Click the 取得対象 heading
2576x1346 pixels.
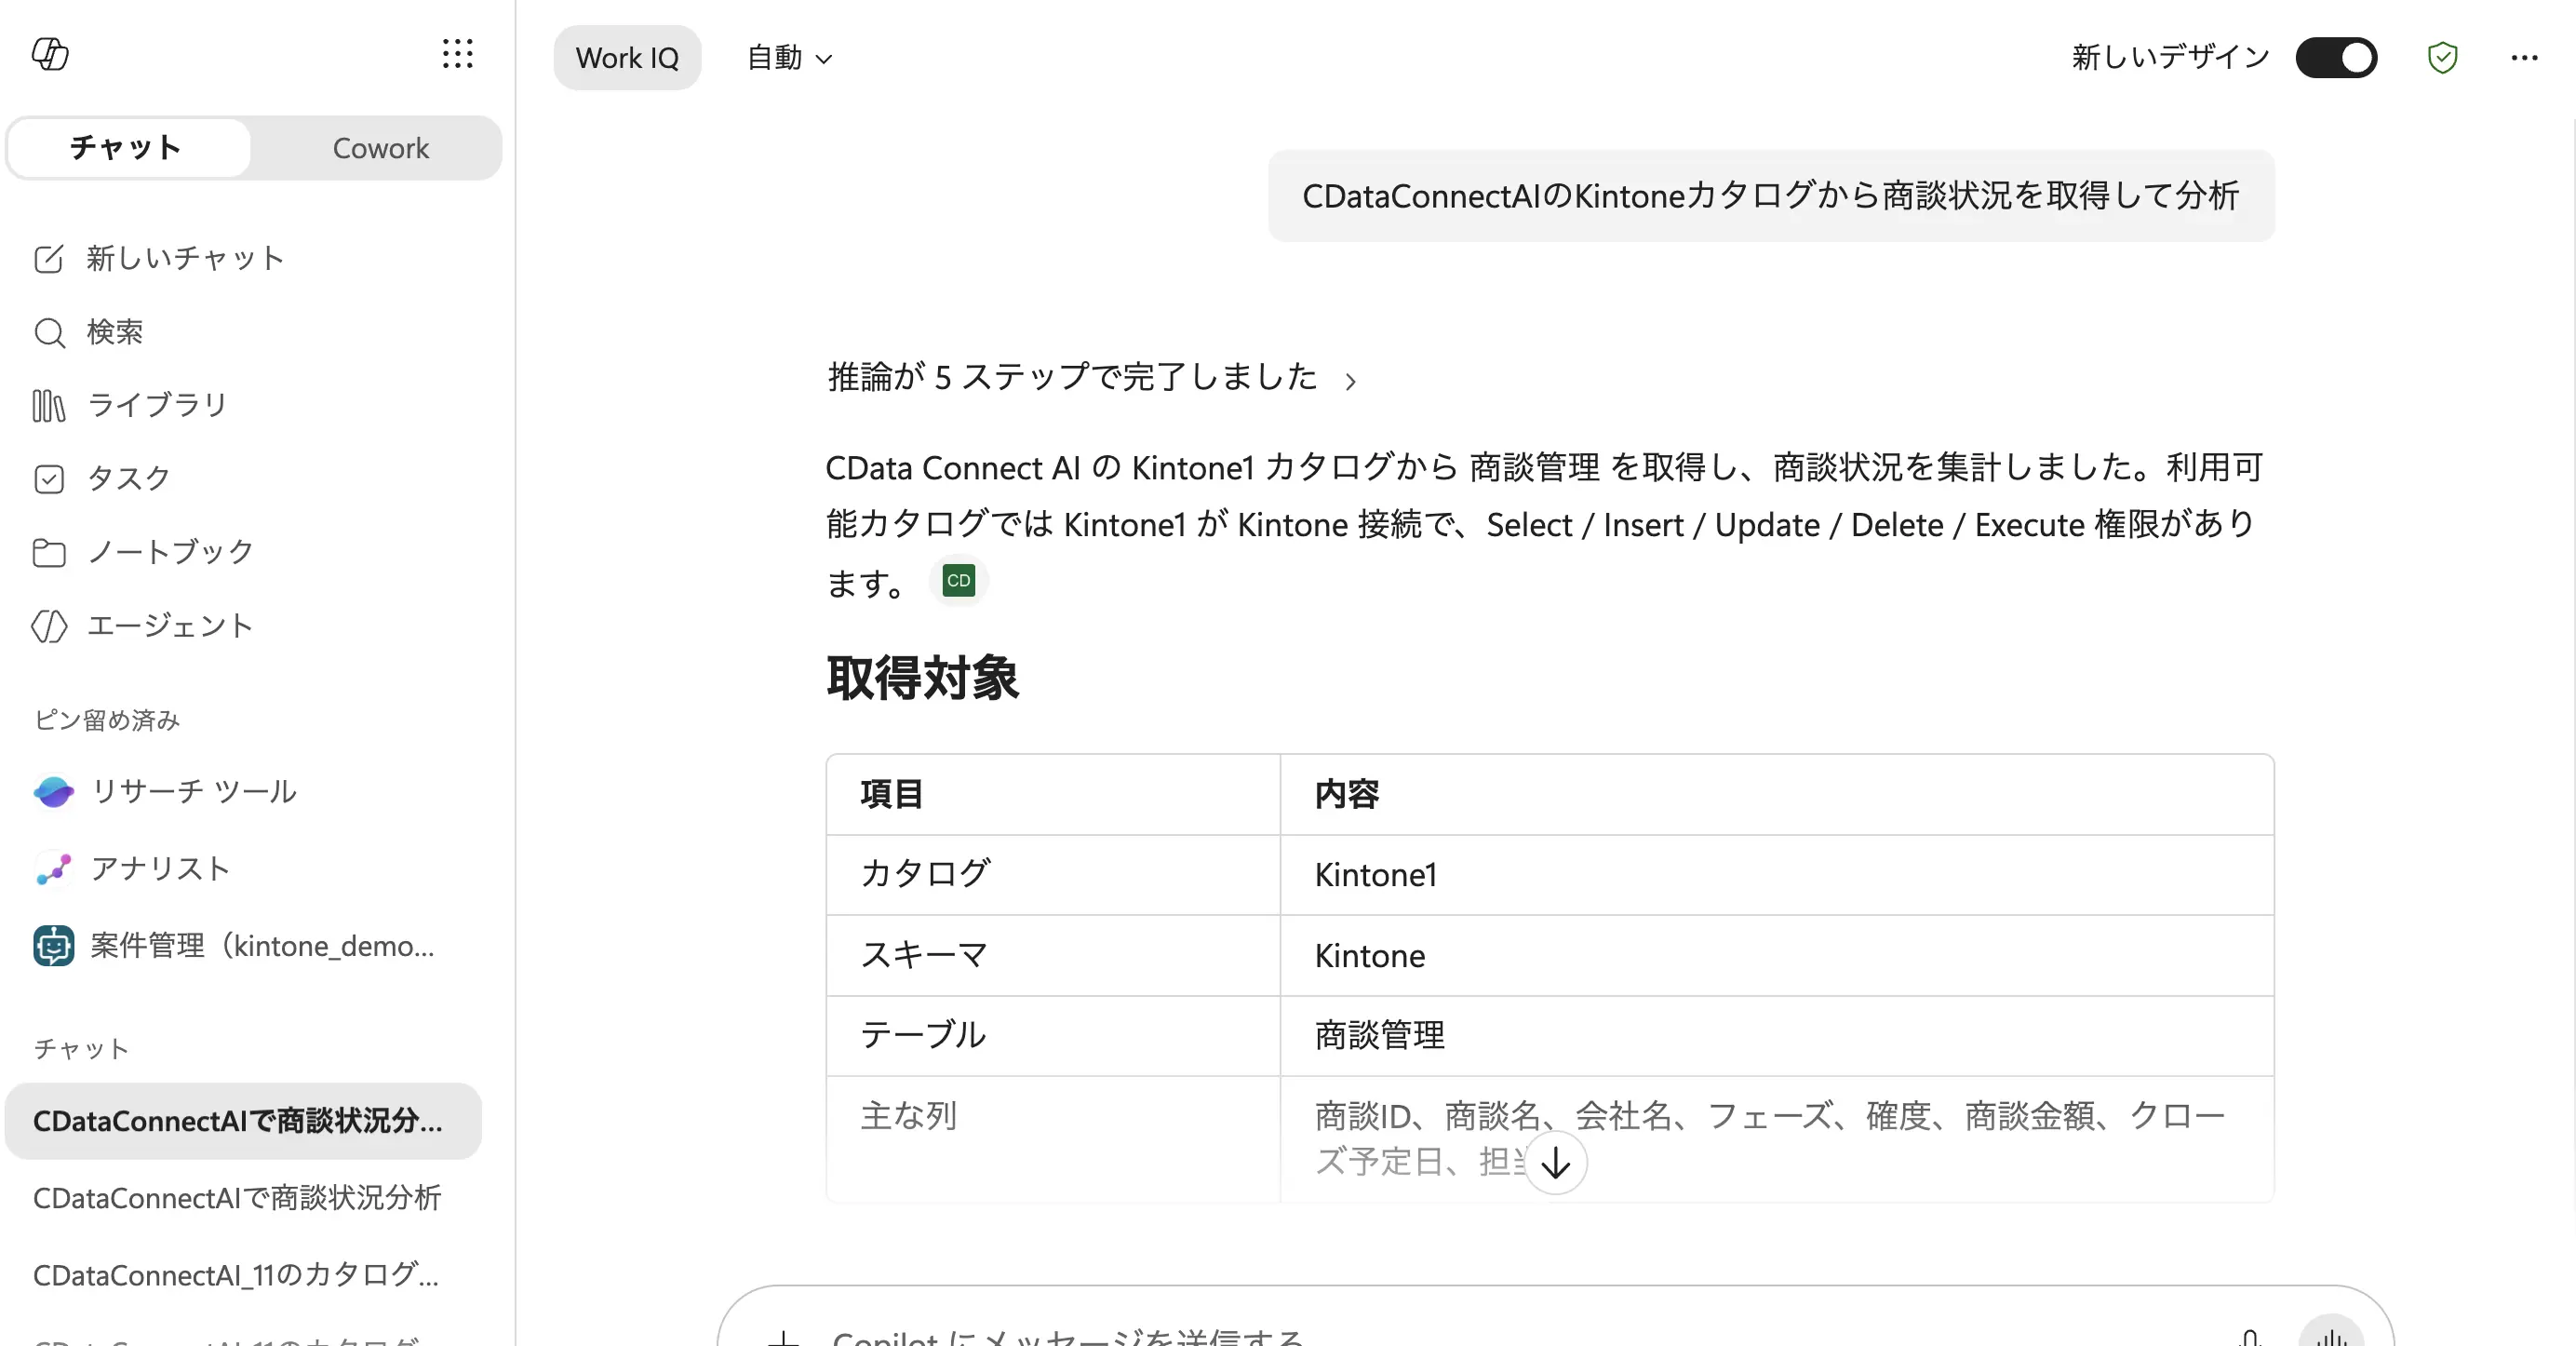922,679
